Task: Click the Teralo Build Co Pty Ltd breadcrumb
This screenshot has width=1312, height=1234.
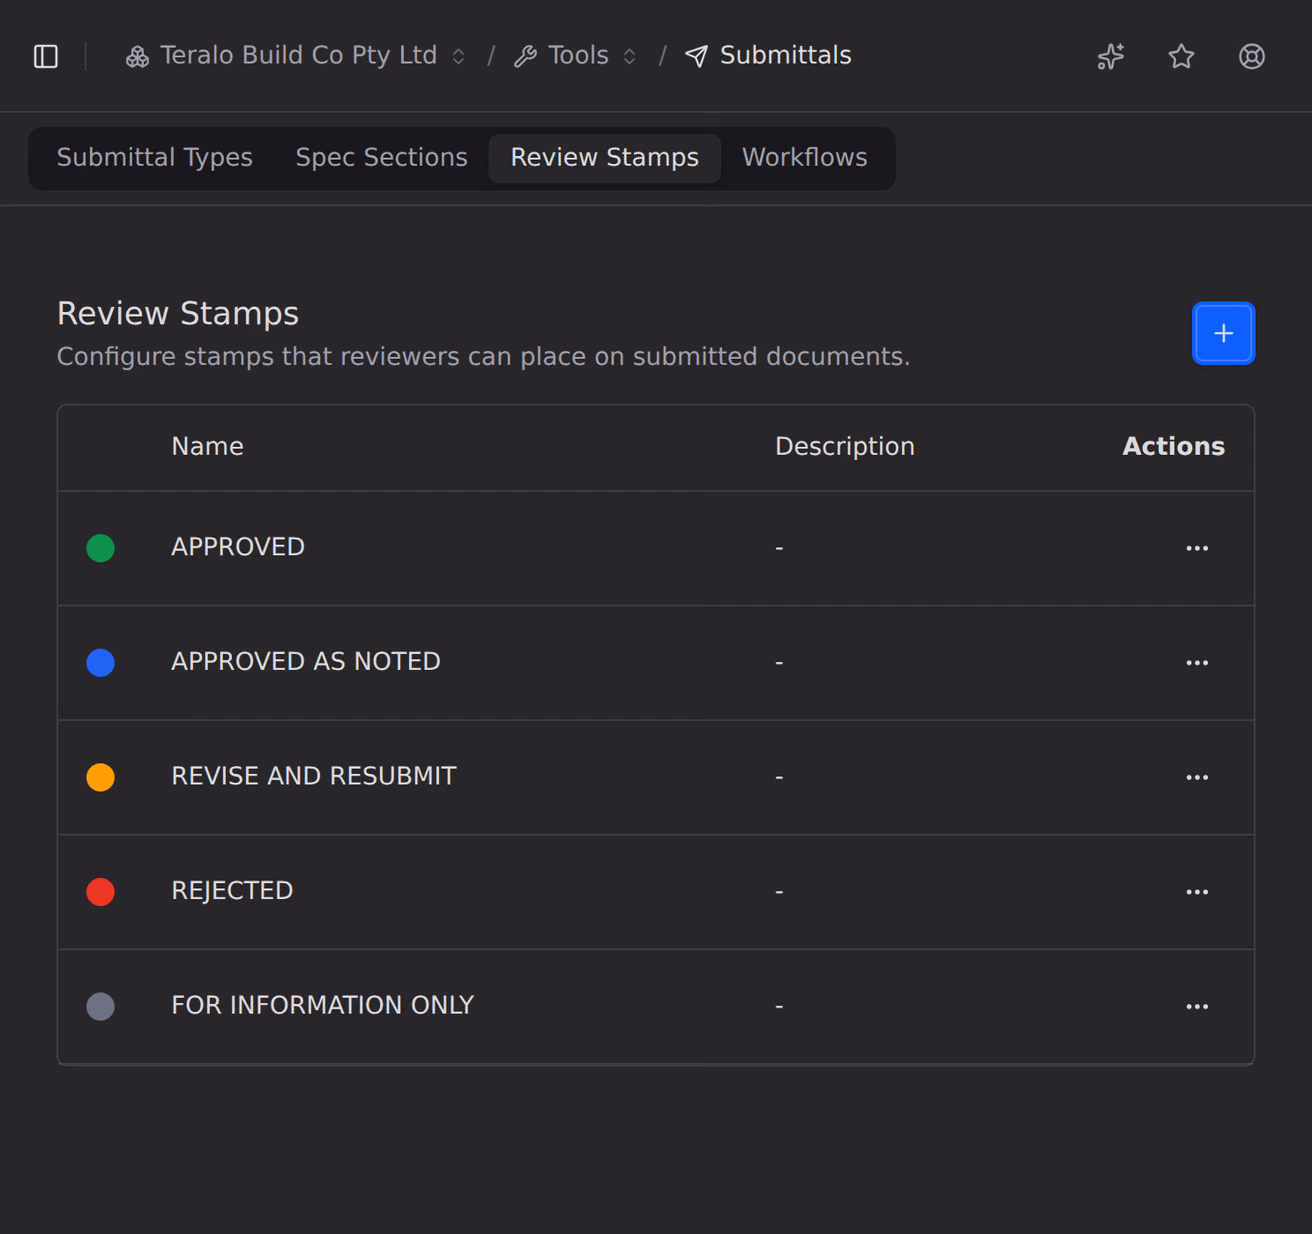Action: [x=298, y=55]
